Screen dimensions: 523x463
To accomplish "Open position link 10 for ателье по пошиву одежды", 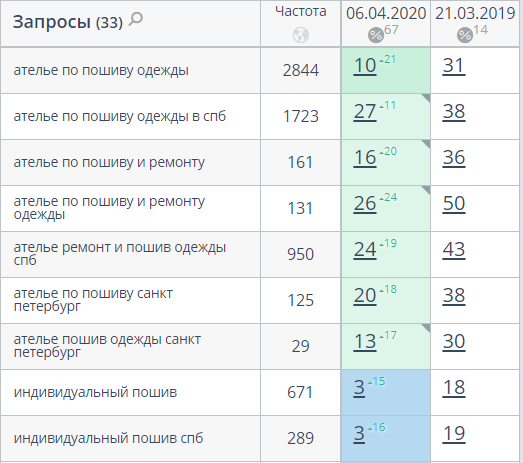I will (x=365, y=66).
